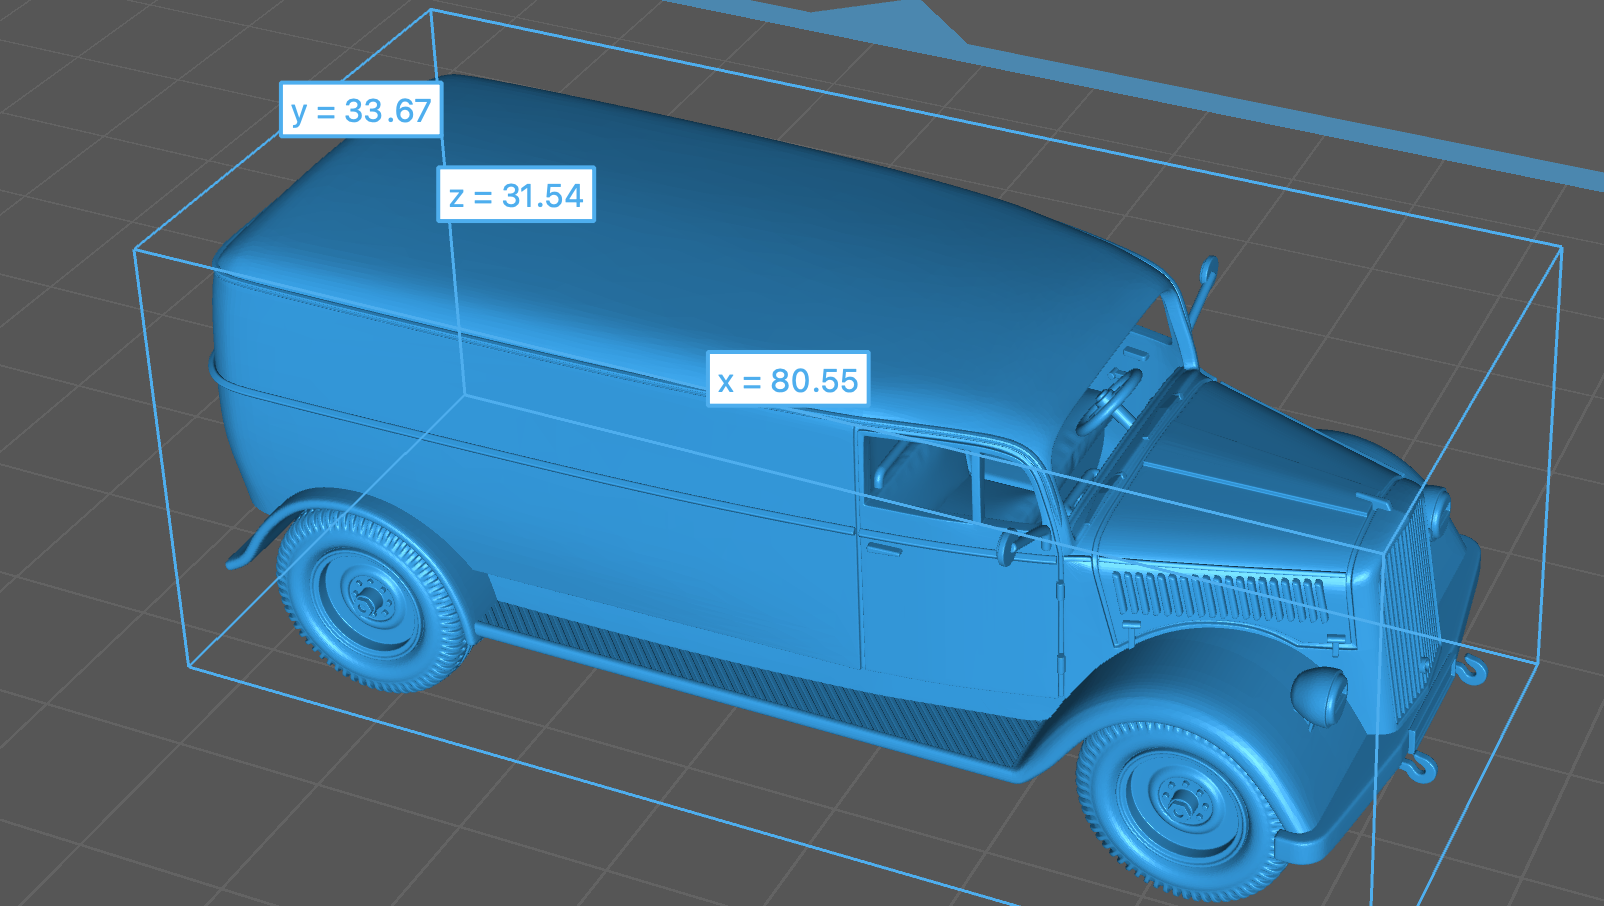This screenshot has width=1604, height=906.
Task: Click the driver door panel
Action: 955,600
